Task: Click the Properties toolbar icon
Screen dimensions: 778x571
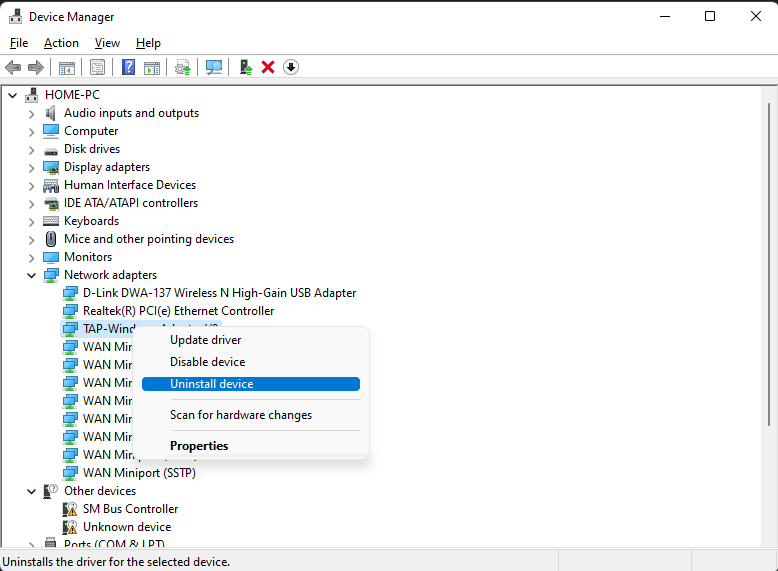Action: (x=97, y=67)
